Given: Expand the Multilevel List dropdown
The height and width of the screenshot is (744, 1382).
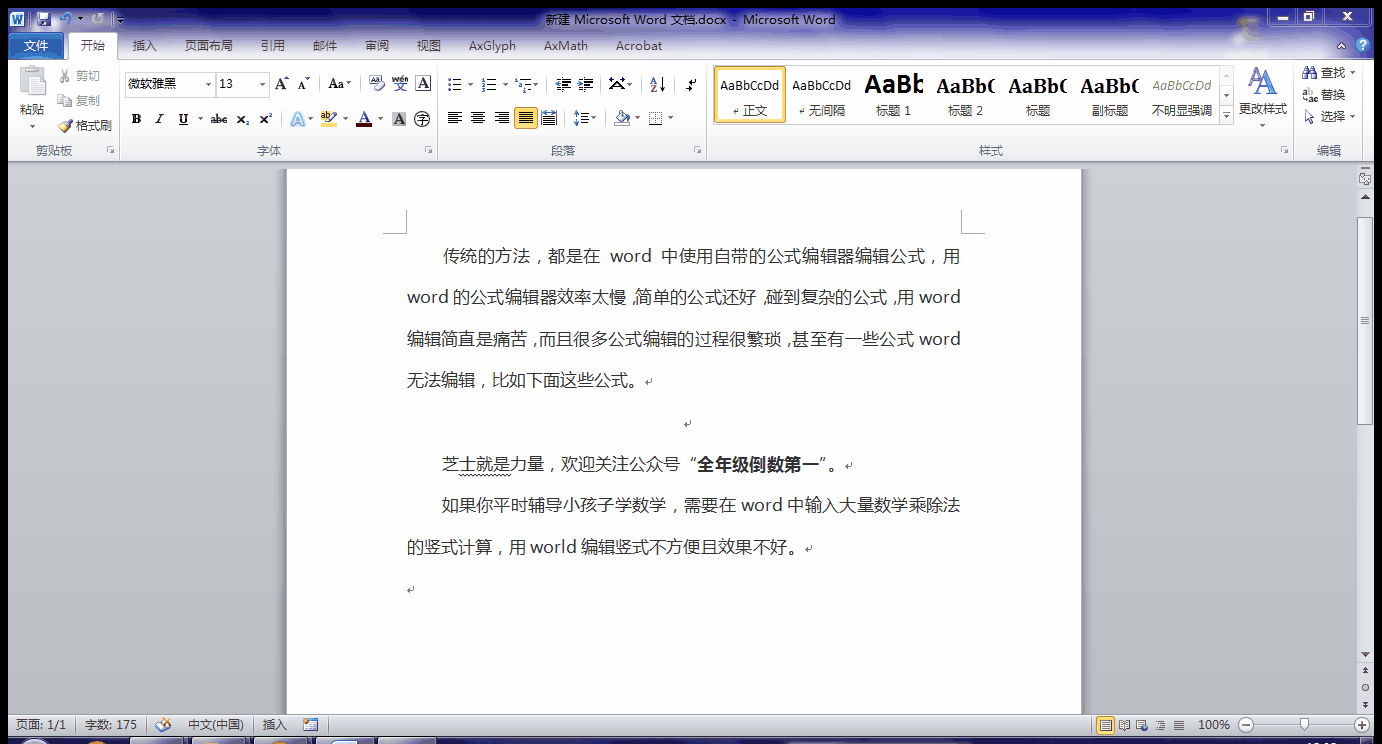Looking at the screenshot, I should [535, 85].
